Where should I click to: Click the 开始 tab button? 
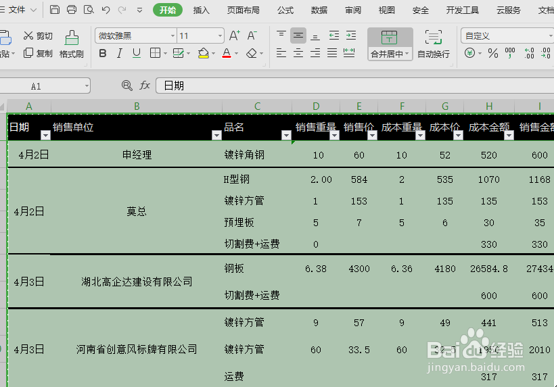[x=168, y=10]
